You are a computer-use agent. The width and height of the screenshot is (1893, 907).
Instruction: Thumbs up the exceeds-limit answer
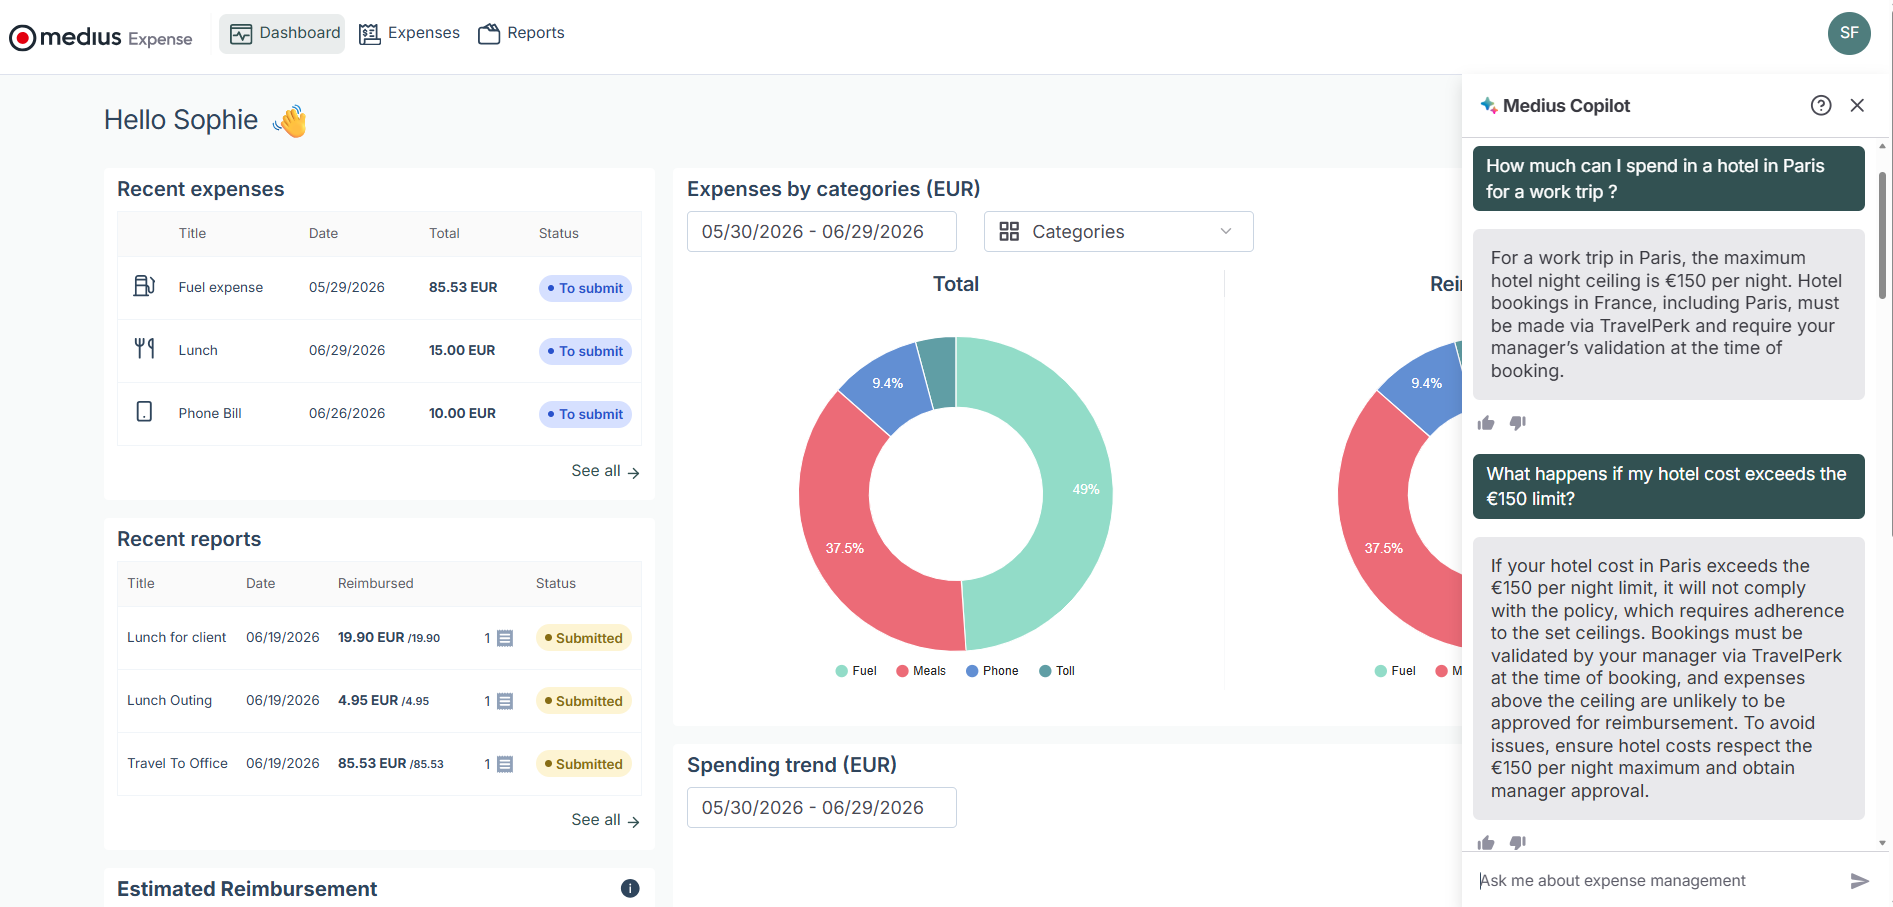1486,843
